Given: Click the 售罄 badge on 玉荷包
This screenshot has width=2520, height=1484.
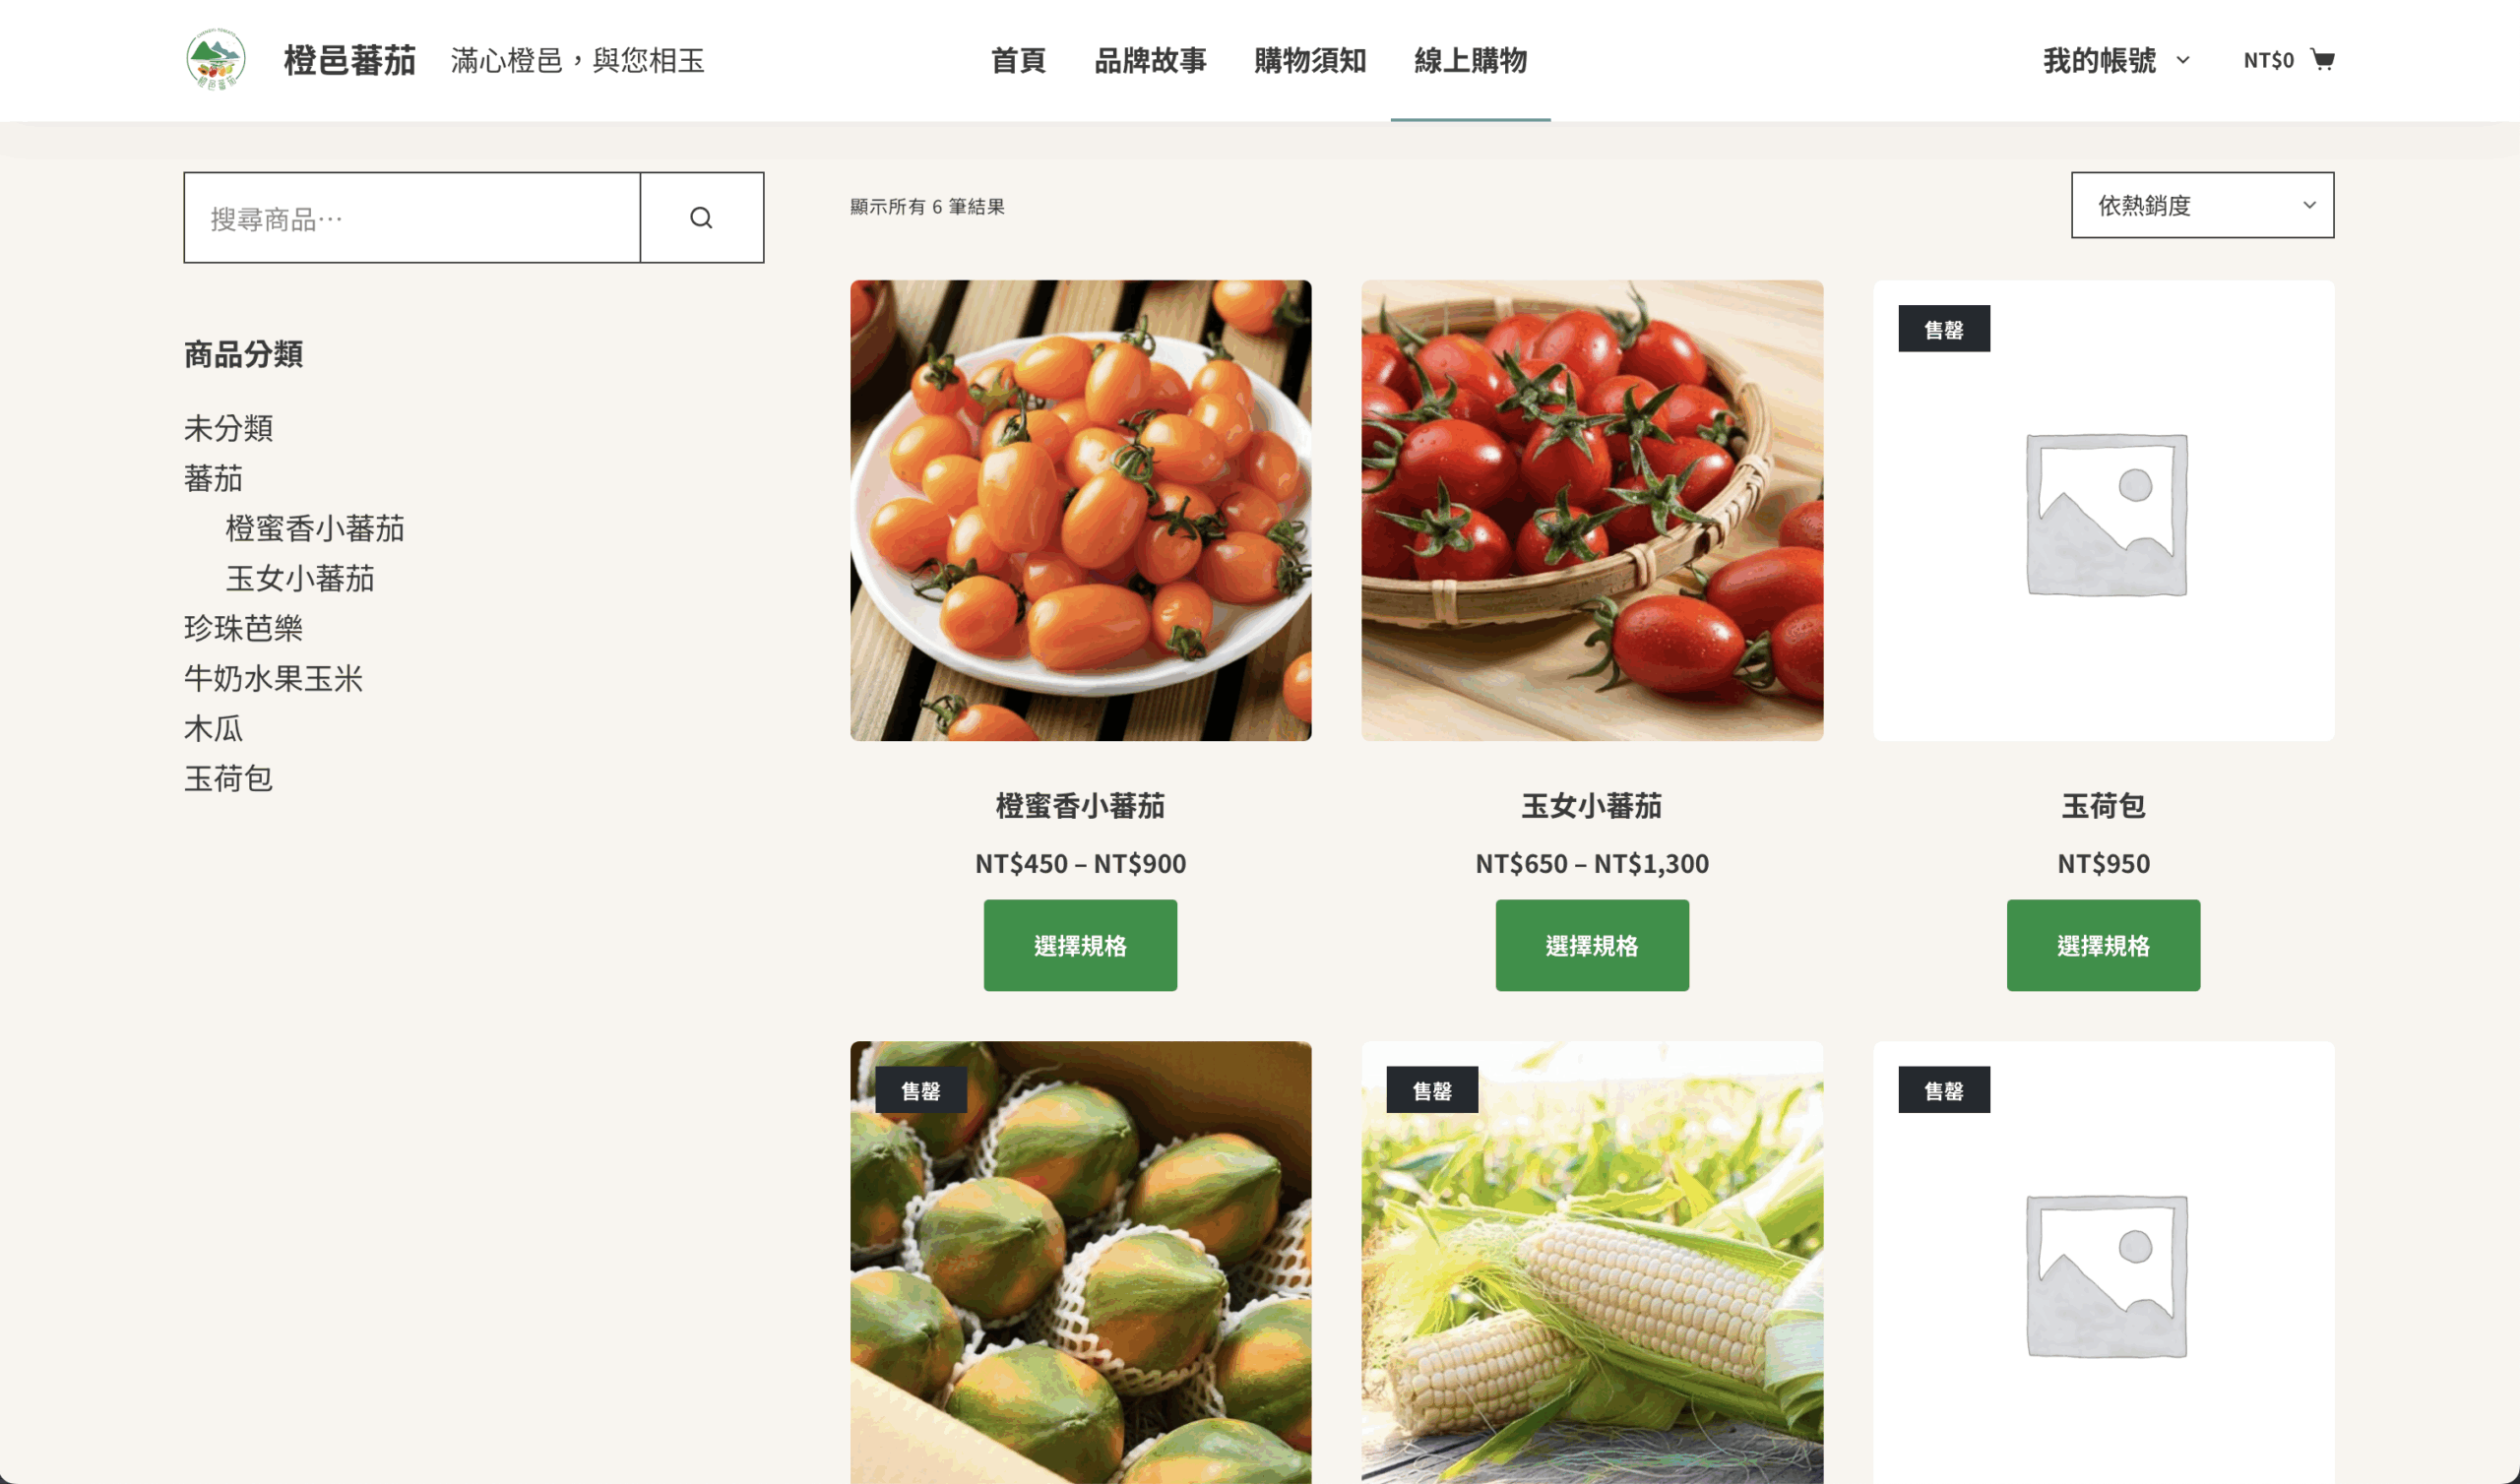Looking at the screenshot, I should tap(1943, 329).
